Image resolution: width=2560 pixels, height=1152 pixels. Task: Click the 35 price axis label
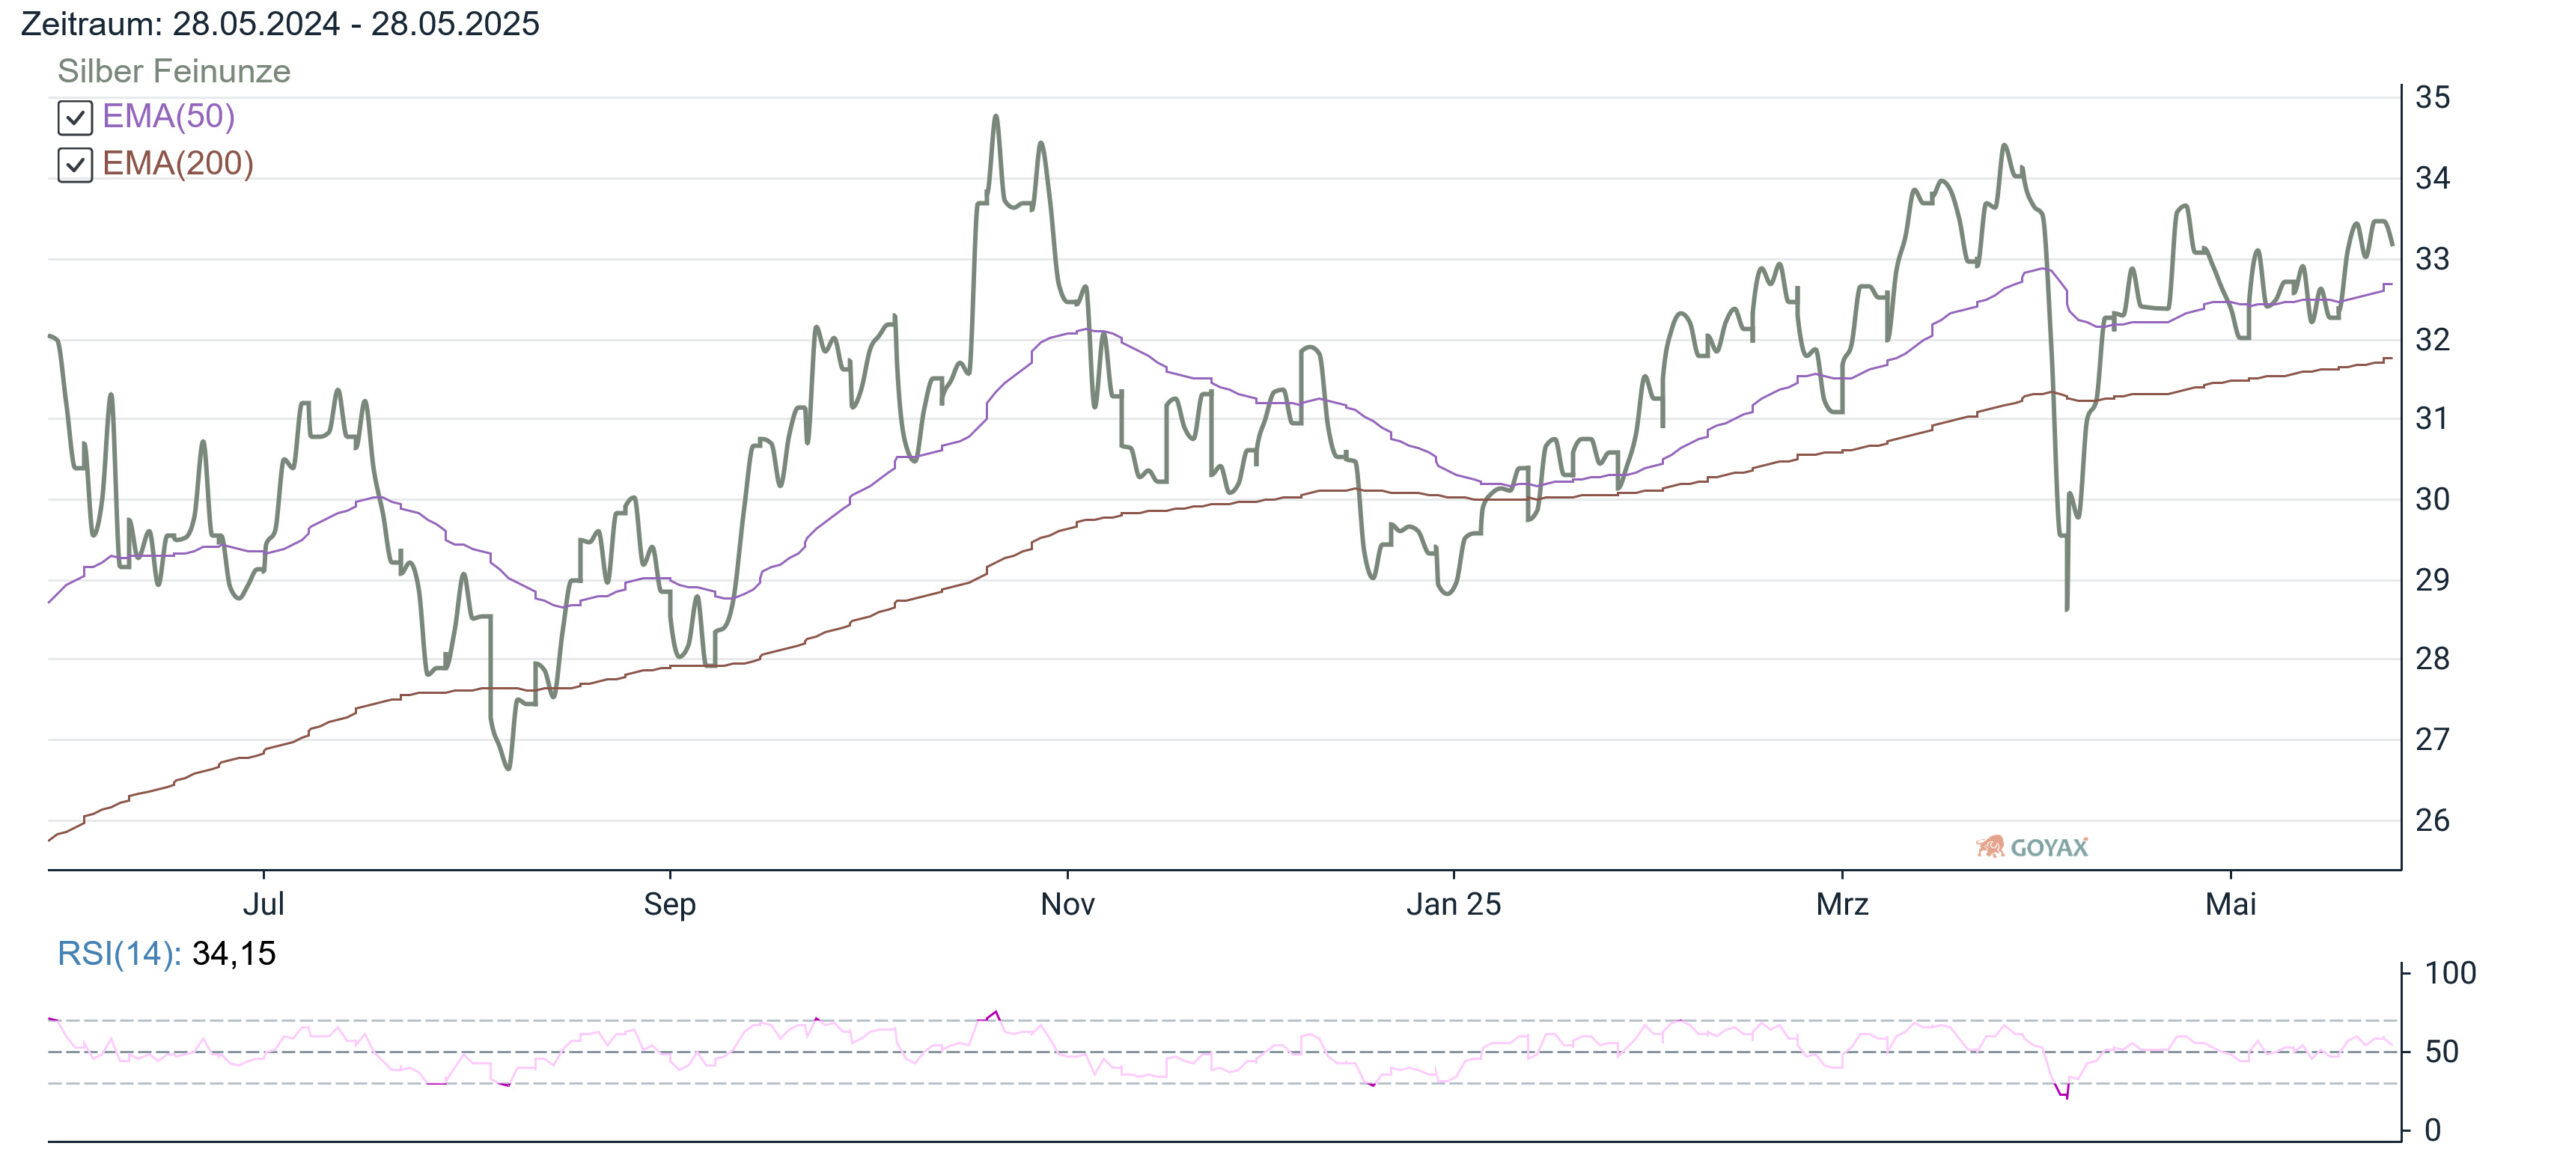click(x=2433, y=98)
